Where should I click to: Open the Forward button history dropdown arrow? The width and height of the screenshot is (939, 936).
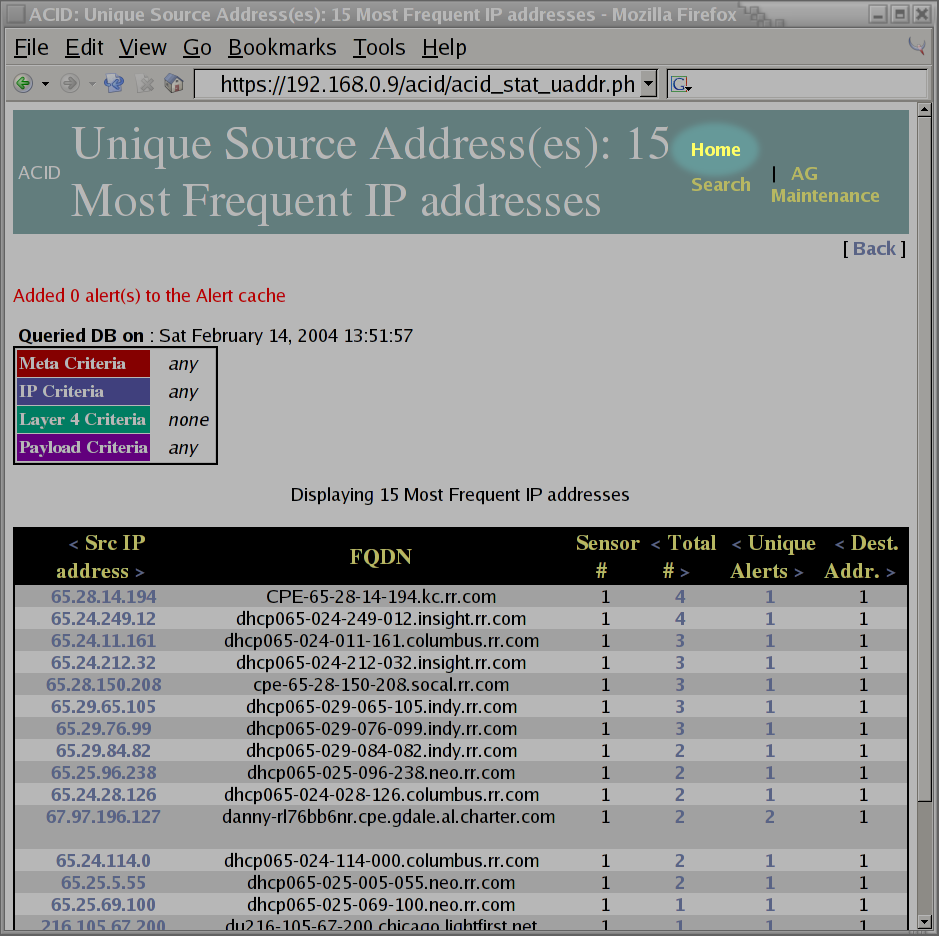(x=92, y=84)
